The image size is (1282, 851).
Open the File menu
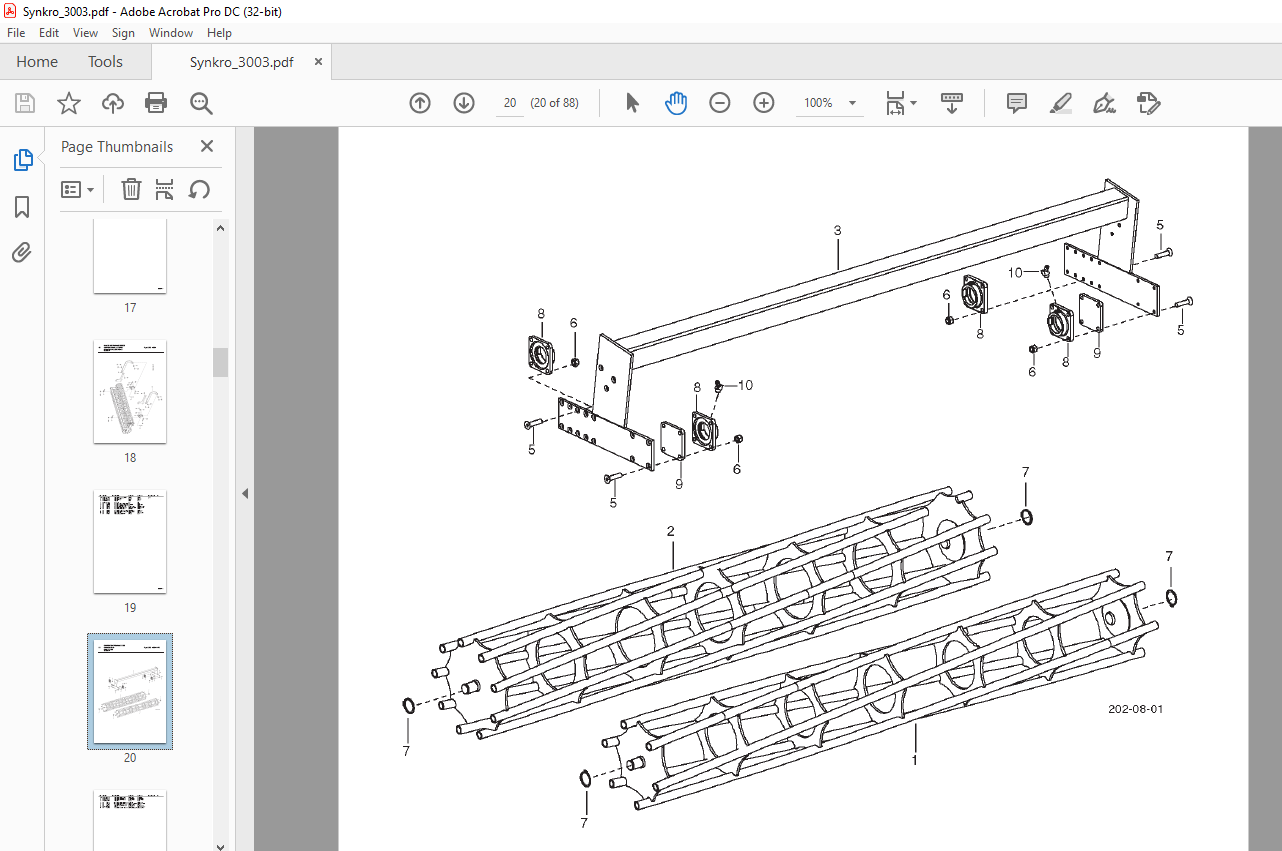tap(16, 33)
